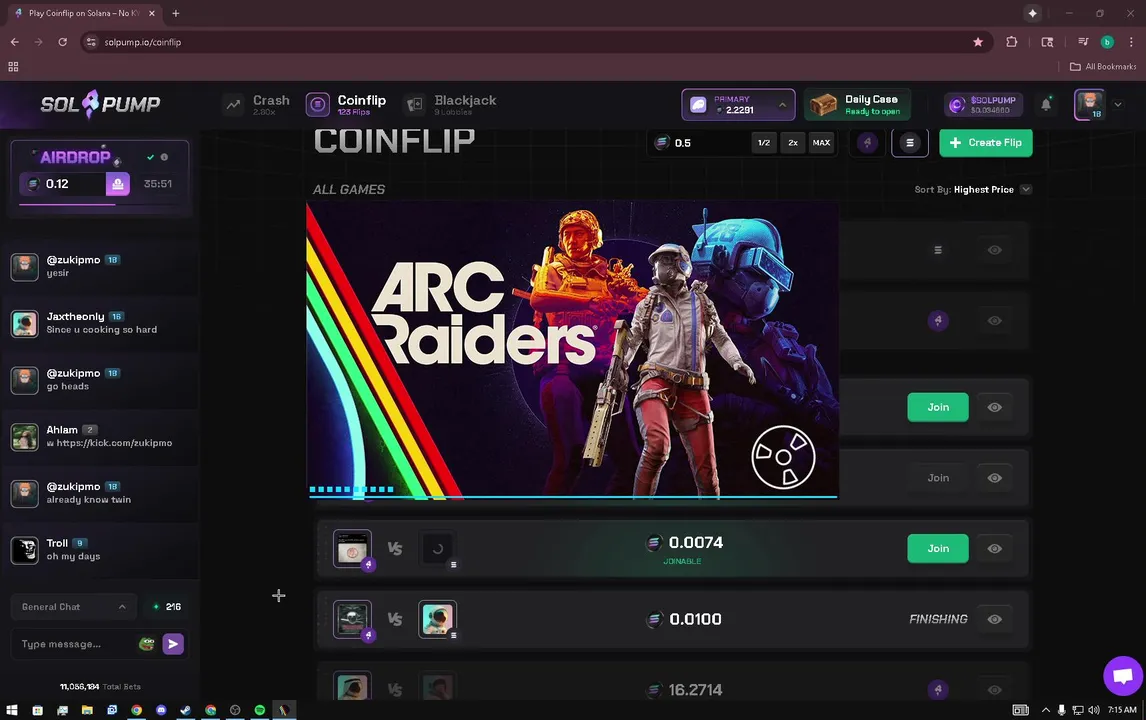The width and height of the screenshot is (1146, 720).
Task: Click the Create Flip button
Action: tap(986, 143)
